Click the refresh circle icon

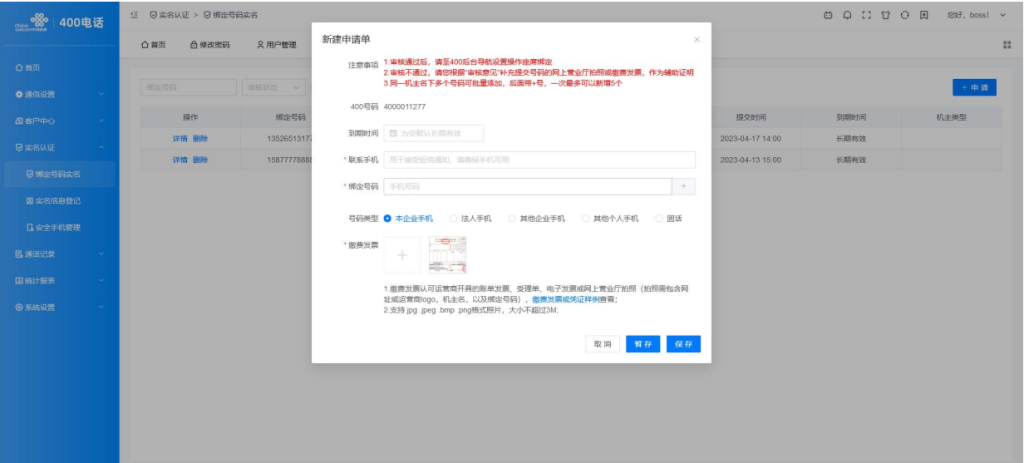click(905, 14)
